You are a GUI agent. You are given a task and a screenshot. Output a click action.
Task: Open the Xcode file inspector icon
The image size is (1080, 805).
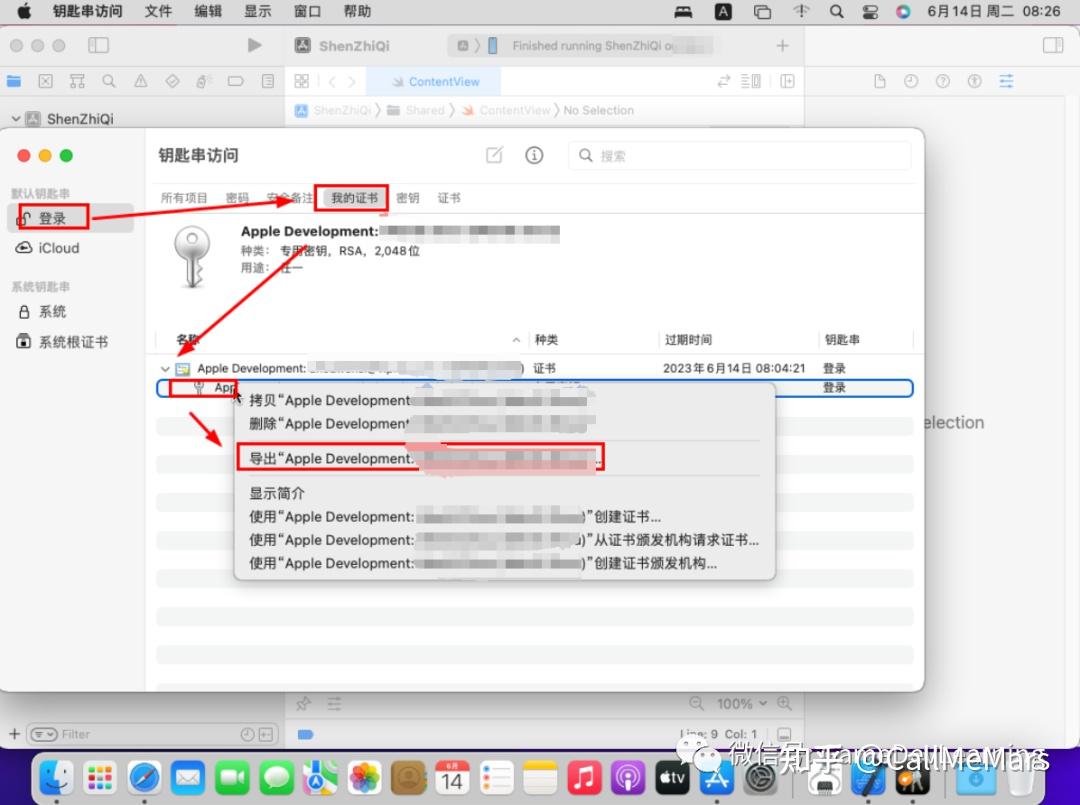click(x=880, y=81)
